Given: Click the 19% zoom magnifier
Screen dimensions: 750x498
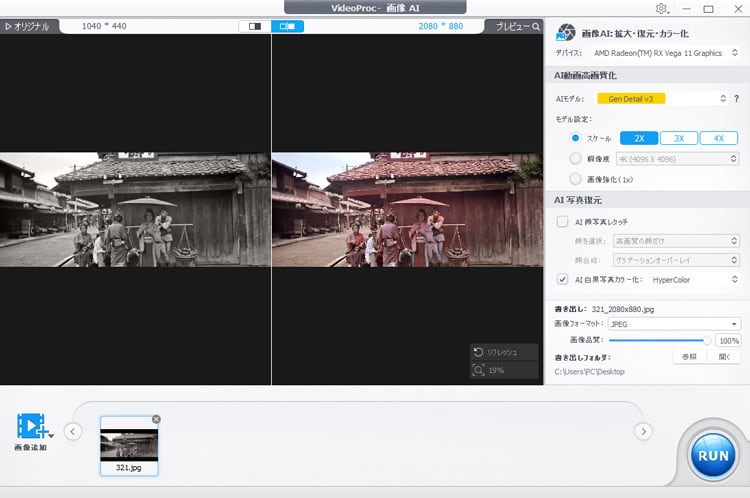Looking at the screenshot, I should click(478, 370).
